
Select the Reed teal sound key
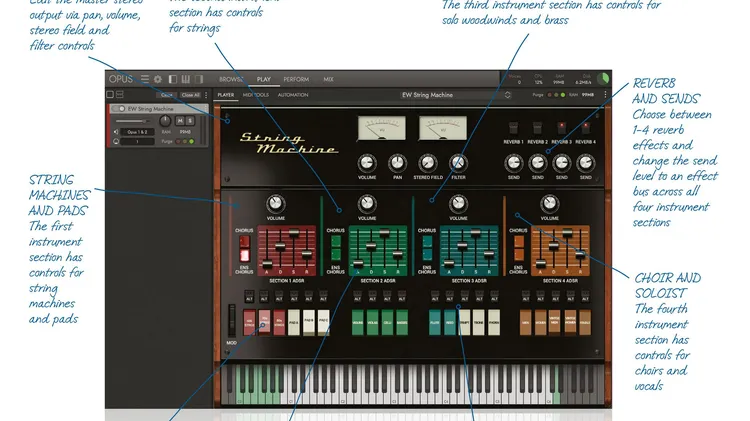pos(450,322)
